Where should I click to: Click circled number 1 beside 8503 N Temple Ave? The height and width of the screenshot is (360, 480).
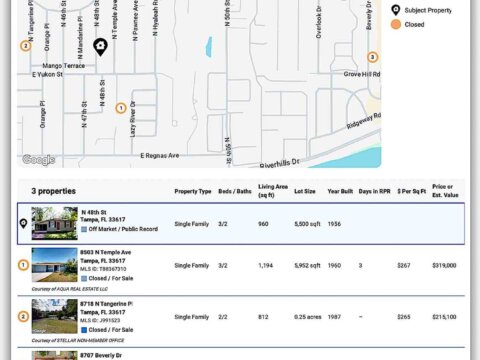pyautogui.click(x=23, y=265)
